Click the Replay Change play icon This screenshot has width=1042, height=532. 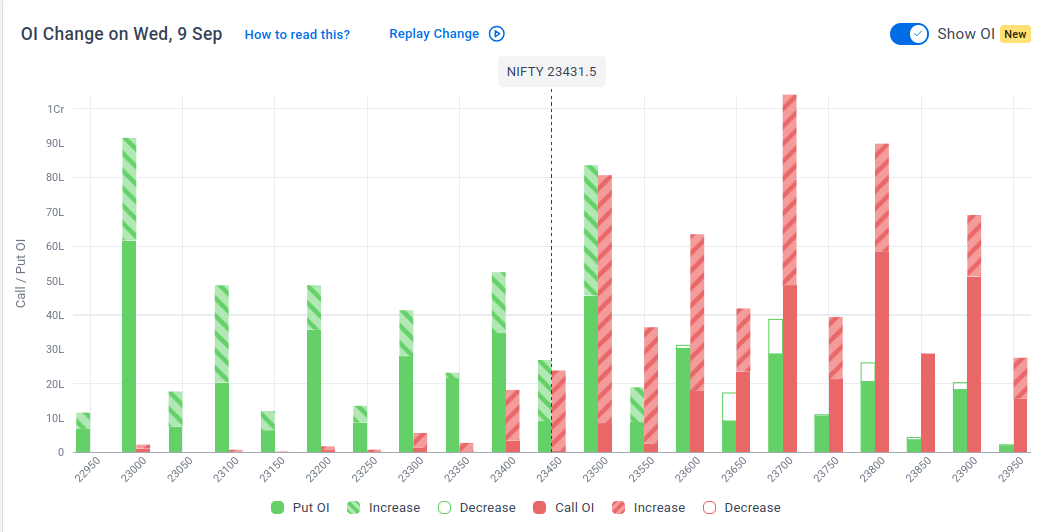point(496,34)
